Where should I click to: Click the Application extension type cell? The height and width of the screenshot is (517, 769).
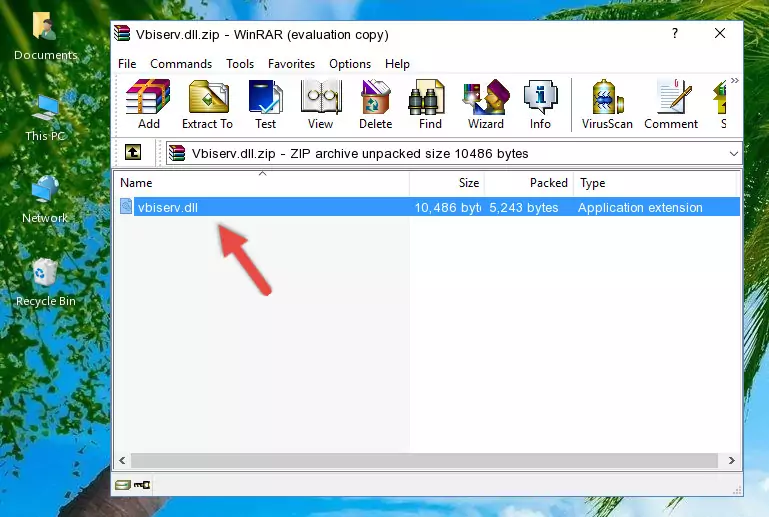coord(640,207)
